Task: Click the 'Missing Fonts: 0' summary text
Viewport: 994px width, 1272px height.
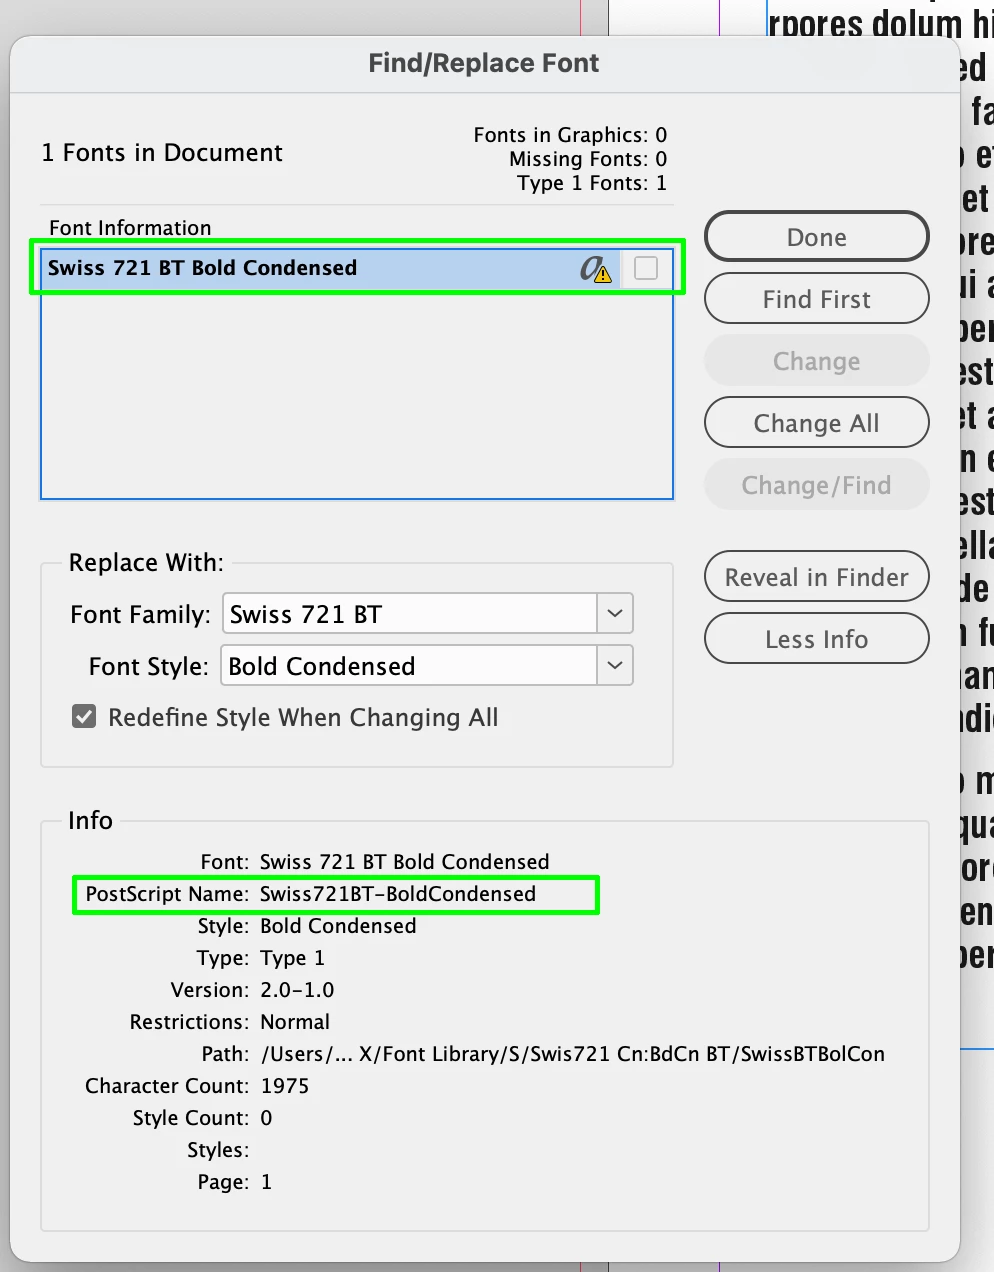Action: click(x=588, y=159)
